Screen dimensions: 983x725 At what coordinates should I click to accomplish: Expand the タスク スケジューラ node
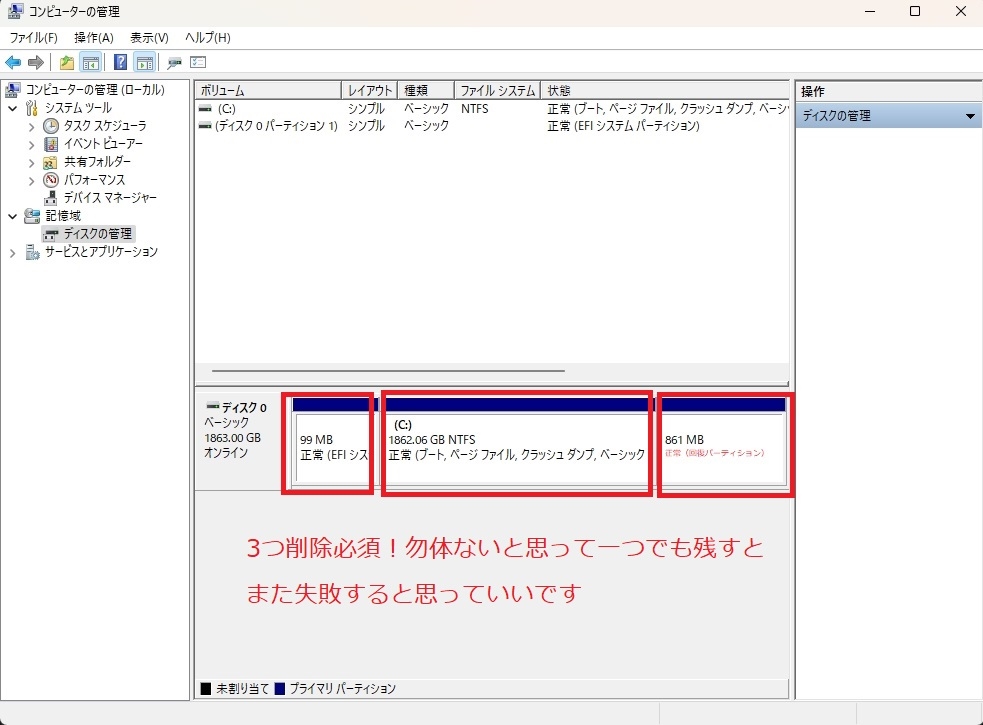(x=31, y=127)
